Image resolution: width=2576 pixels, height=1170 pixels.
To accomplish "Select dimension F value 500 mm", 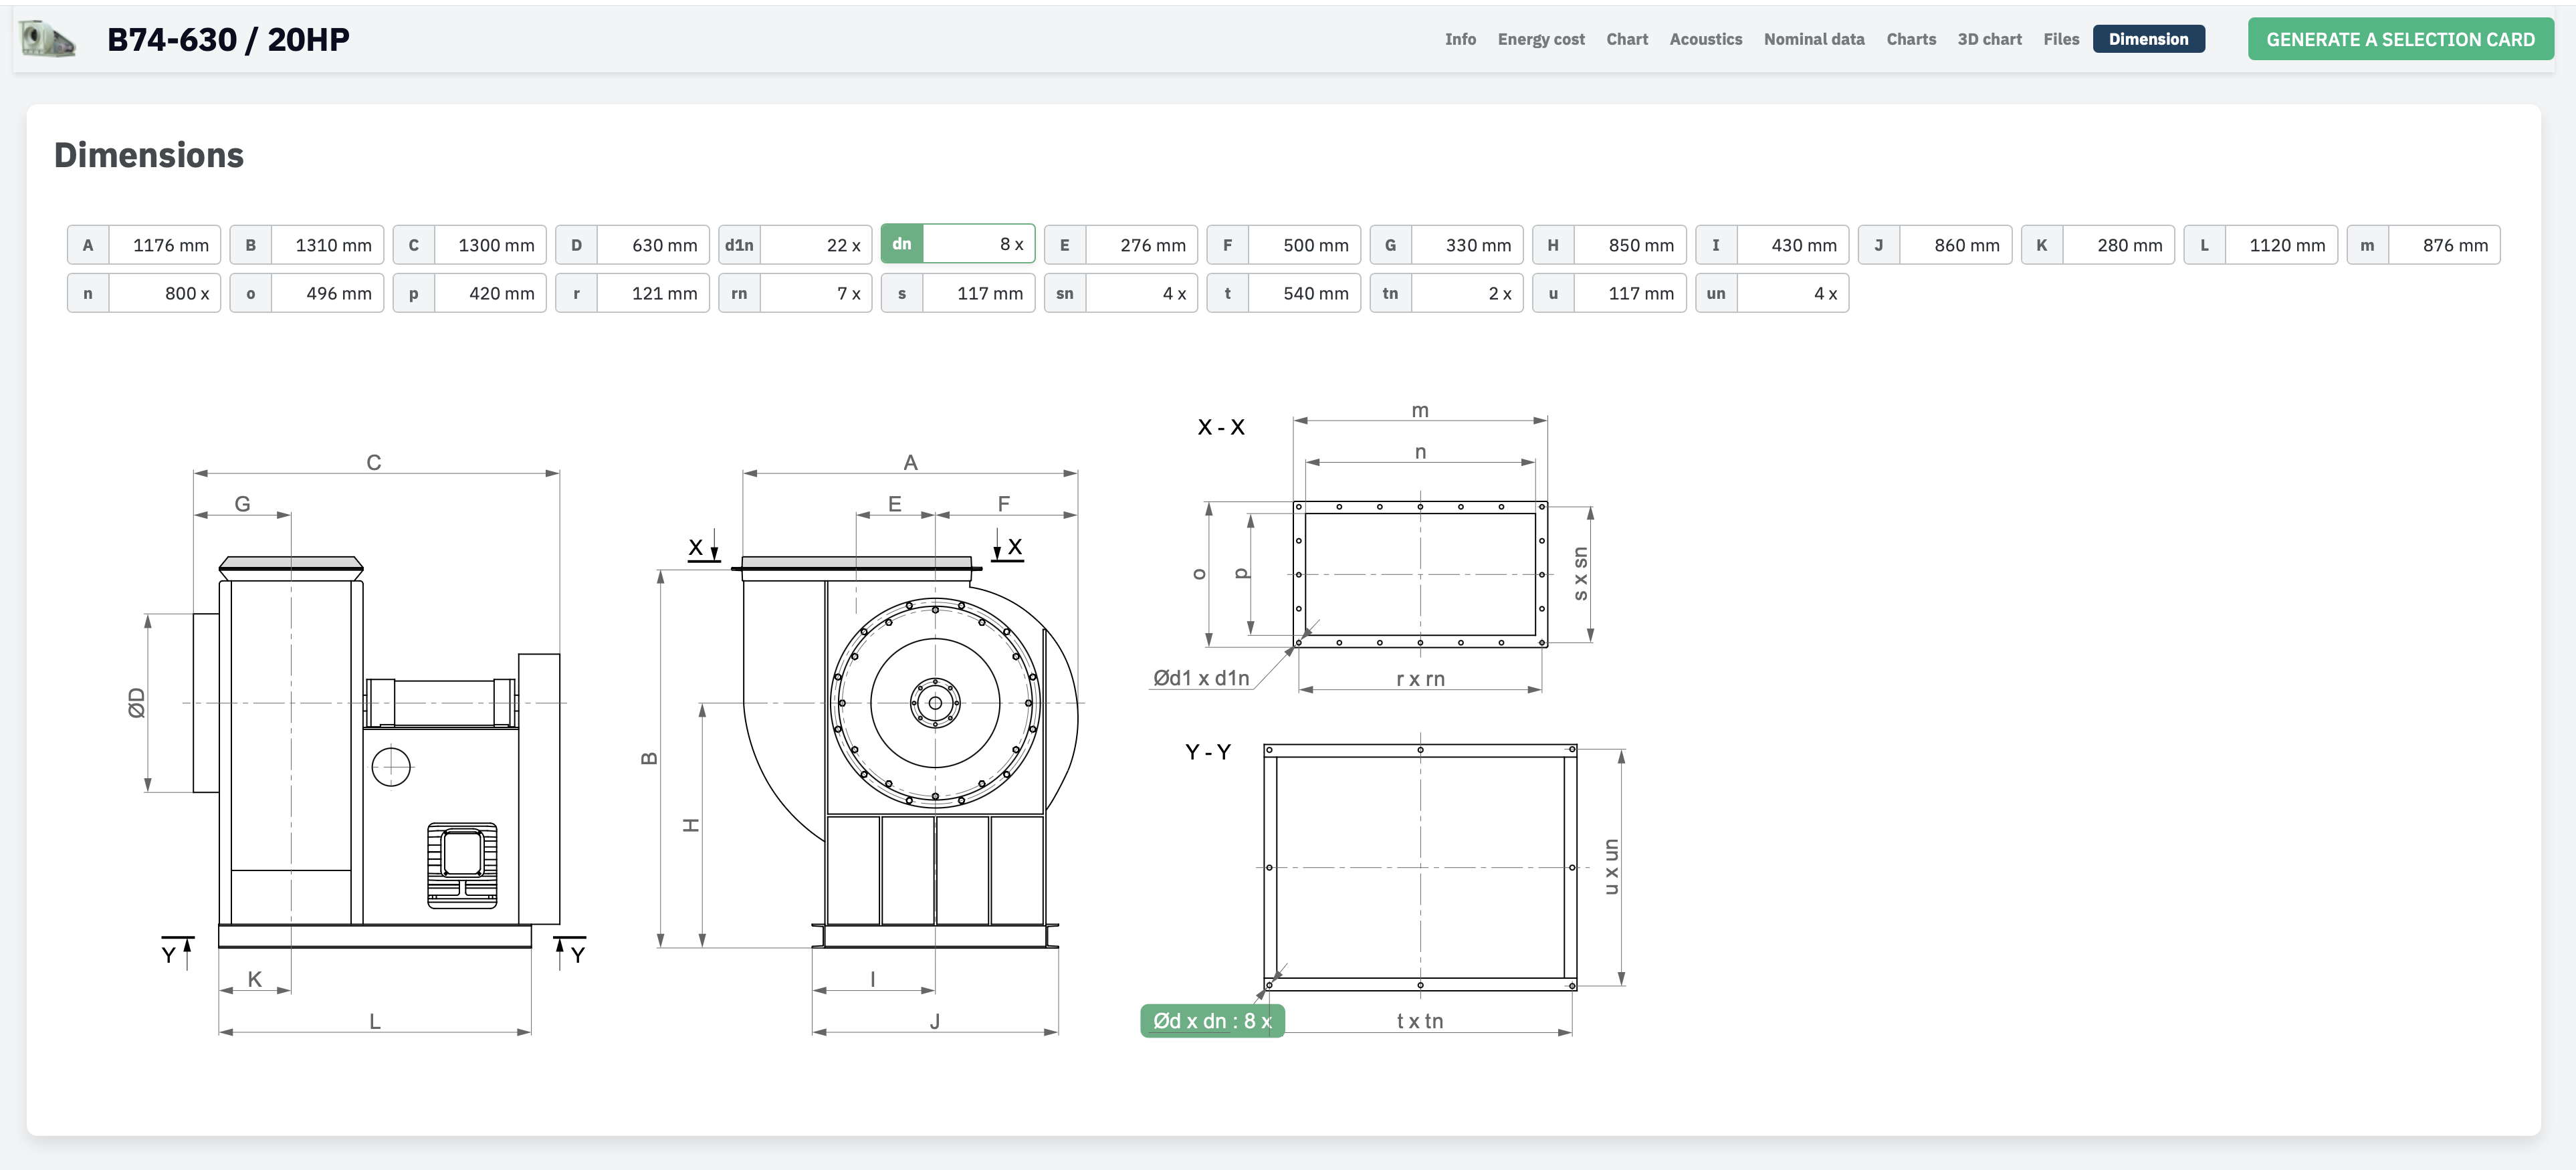I will [x=1284, y=245].
